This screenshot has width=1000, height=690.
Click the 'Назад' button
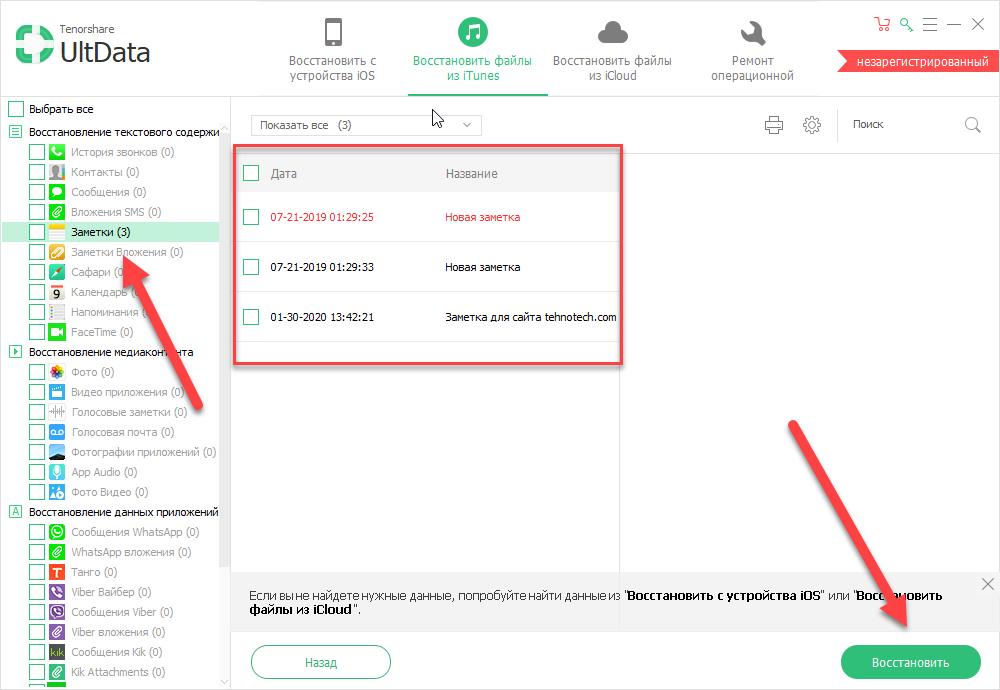321,663
